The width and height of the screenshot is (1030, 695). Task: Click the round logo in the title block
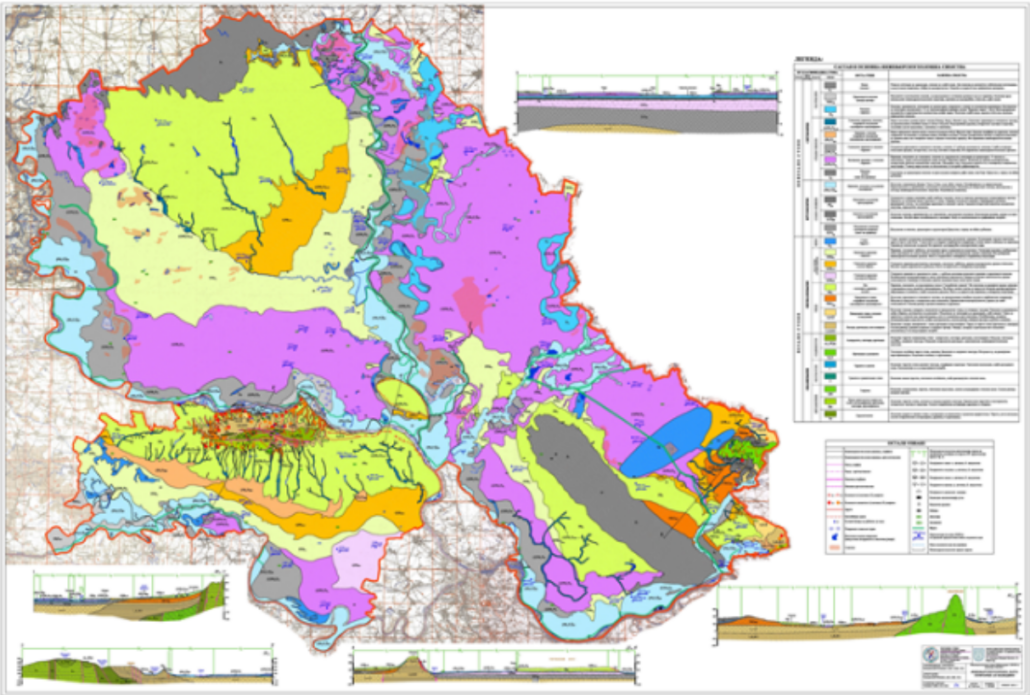click(x=931, y=656)
